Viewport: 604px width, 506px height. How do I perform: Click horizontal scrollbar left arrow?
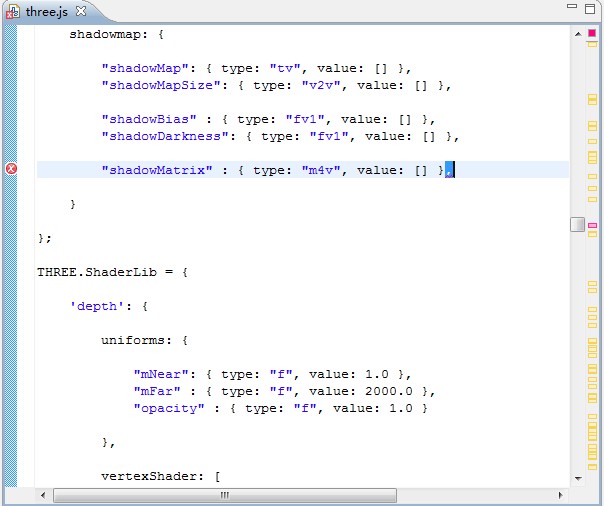pos(43,495)
